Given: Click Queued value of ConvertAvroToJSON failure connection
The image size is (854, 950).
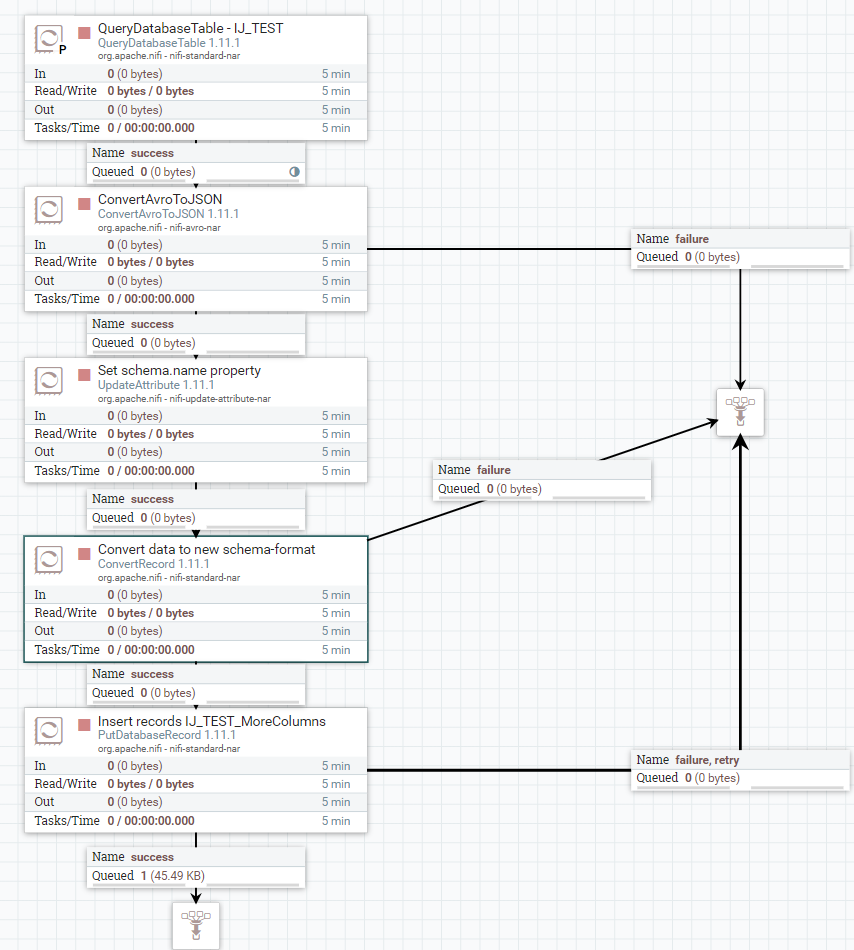Looking at the screenshot, I should pyautogui.click(x=712, y=257).
